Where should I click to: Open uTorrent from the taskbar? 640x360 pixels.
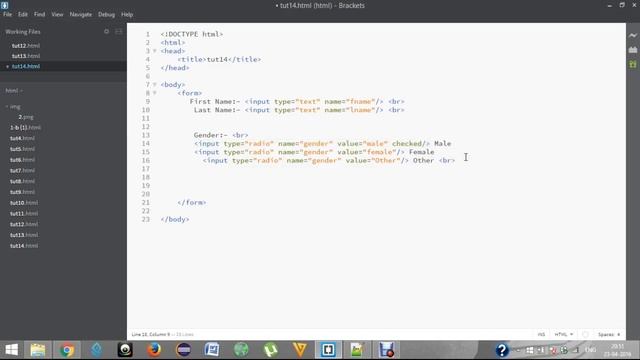(271, 350)
